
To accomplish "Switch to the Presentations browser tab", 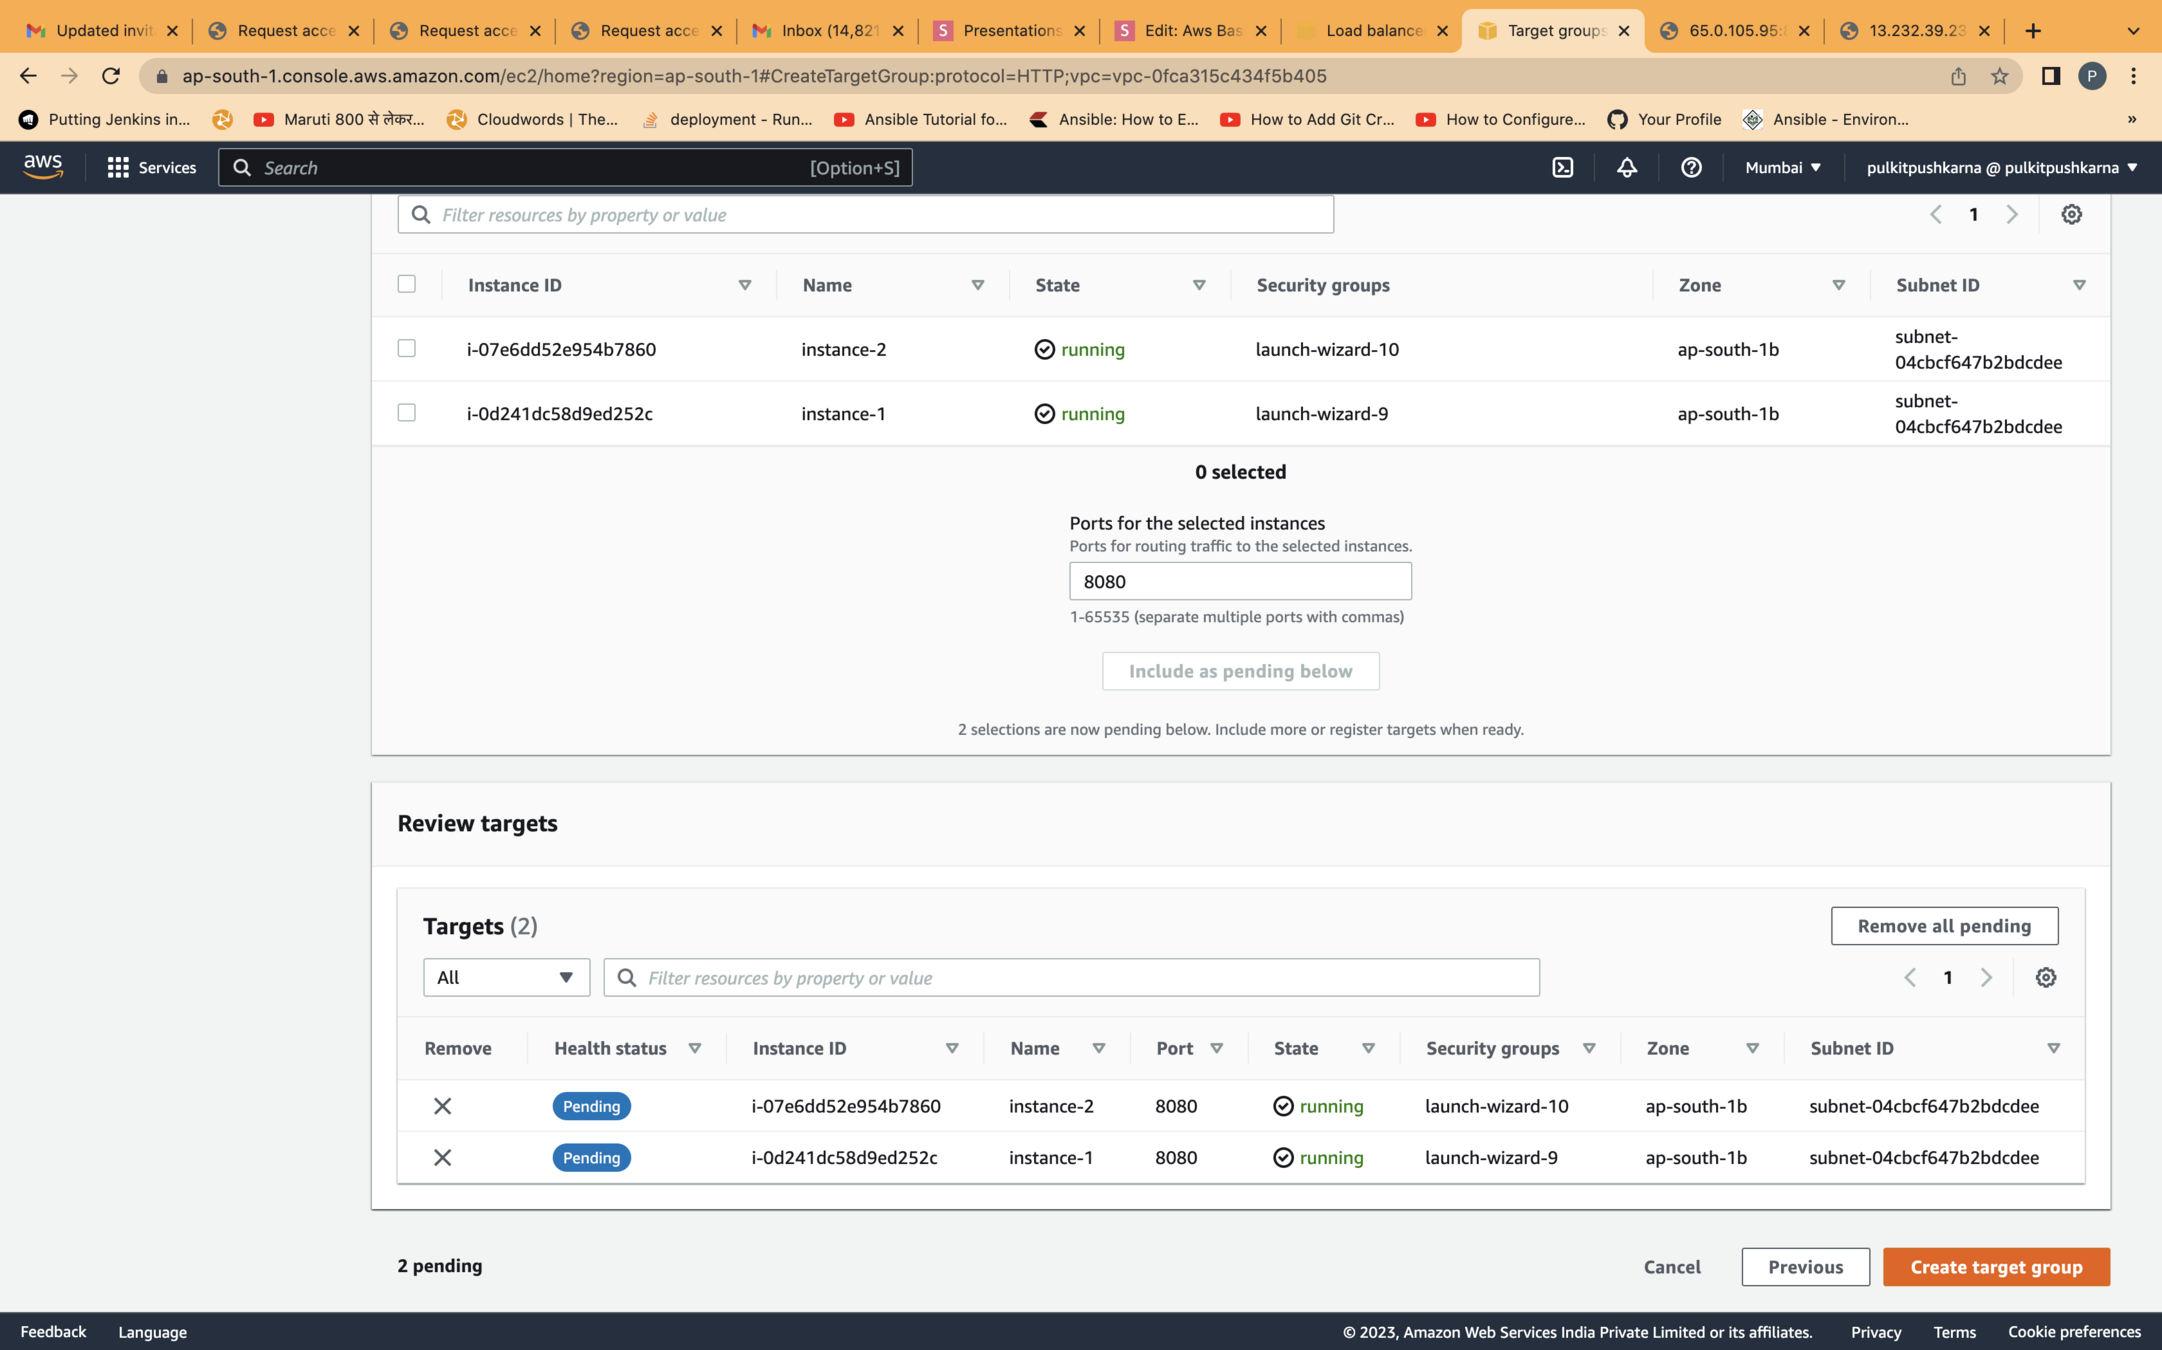I will tap(1009, 31).
